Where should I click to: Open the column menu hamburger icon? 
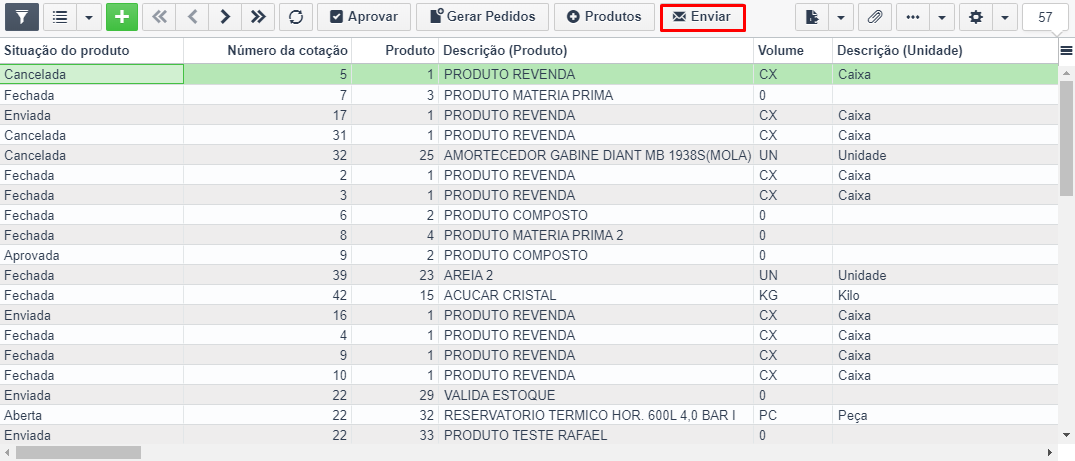click(1066, 50)
